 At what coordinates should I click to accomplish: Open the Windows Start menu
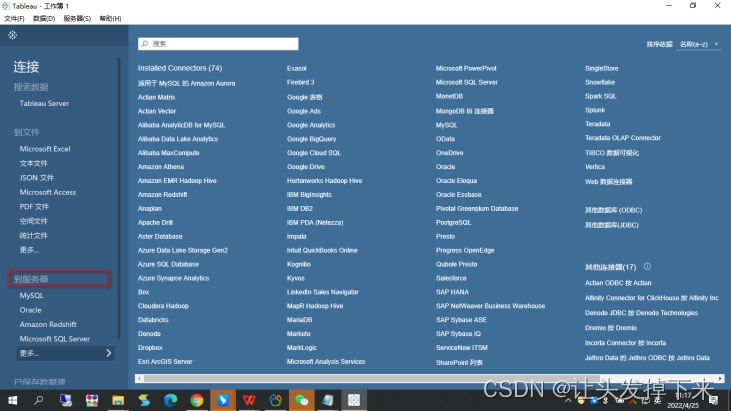coord(13,400)
